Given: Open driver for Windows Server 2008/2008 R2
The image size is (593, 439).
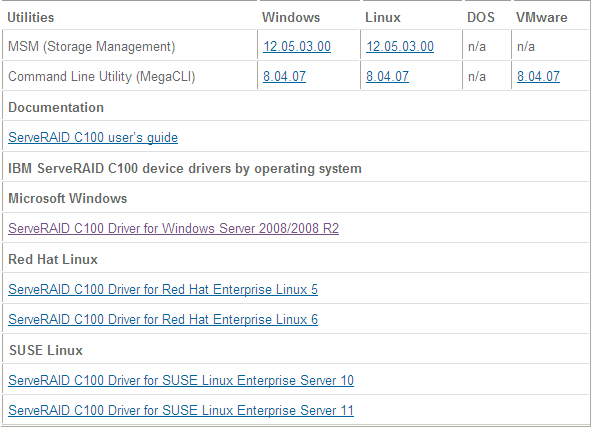Looking at the screenshot, I should (x=174, y=228).
